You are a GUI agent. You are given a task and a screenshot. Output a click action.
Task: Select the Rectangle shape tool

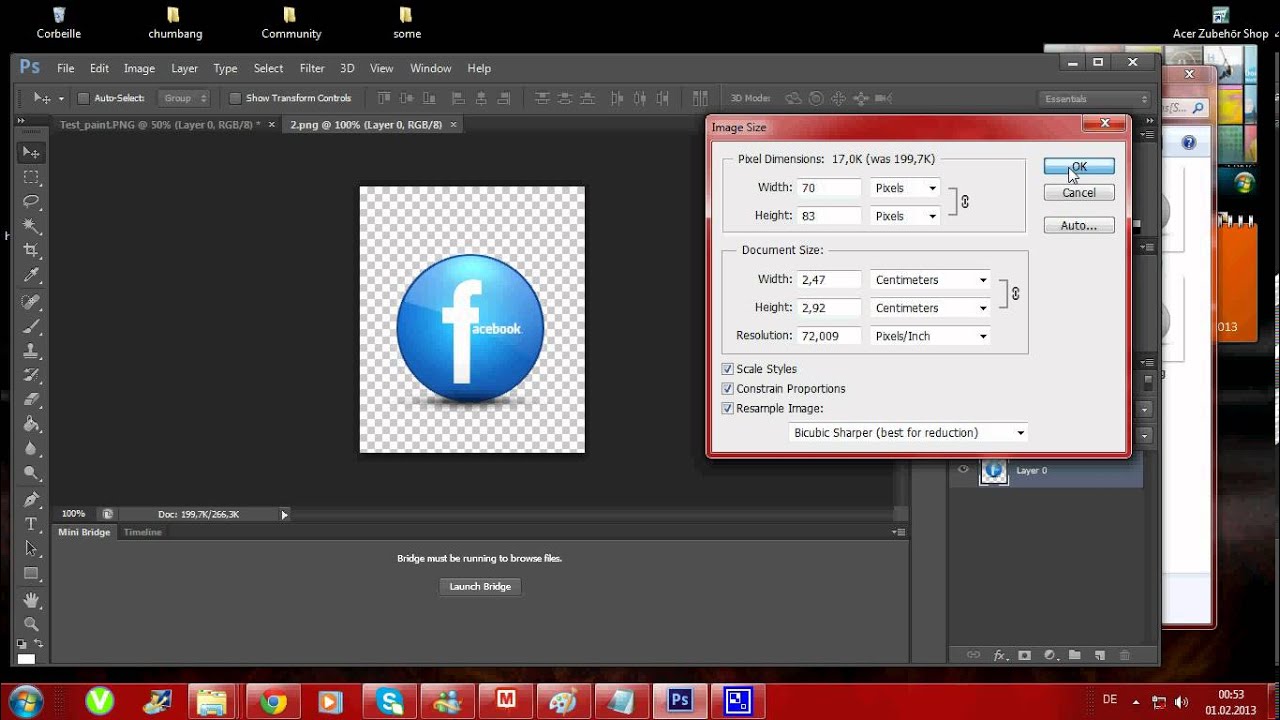[31, 574]
